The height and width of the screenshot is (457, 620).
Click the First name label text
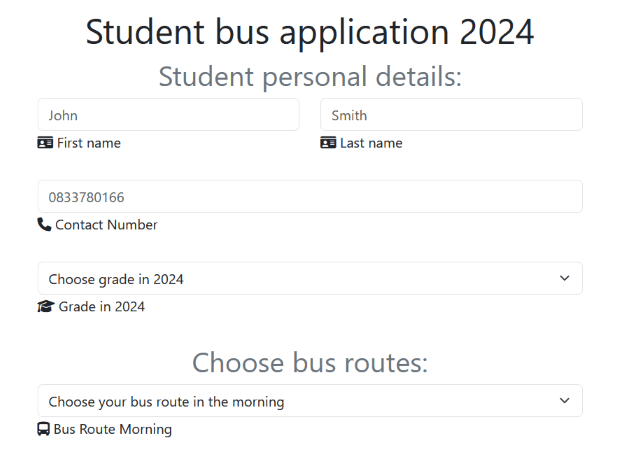(89, 143)
